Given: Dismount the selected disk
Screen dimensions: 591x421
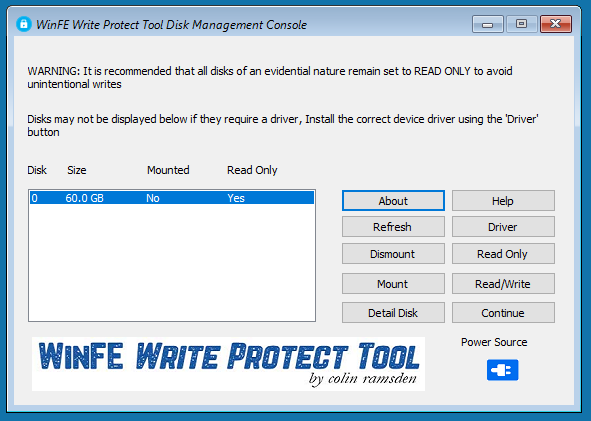Looking at the screenshot, I should tap(393, 254).
